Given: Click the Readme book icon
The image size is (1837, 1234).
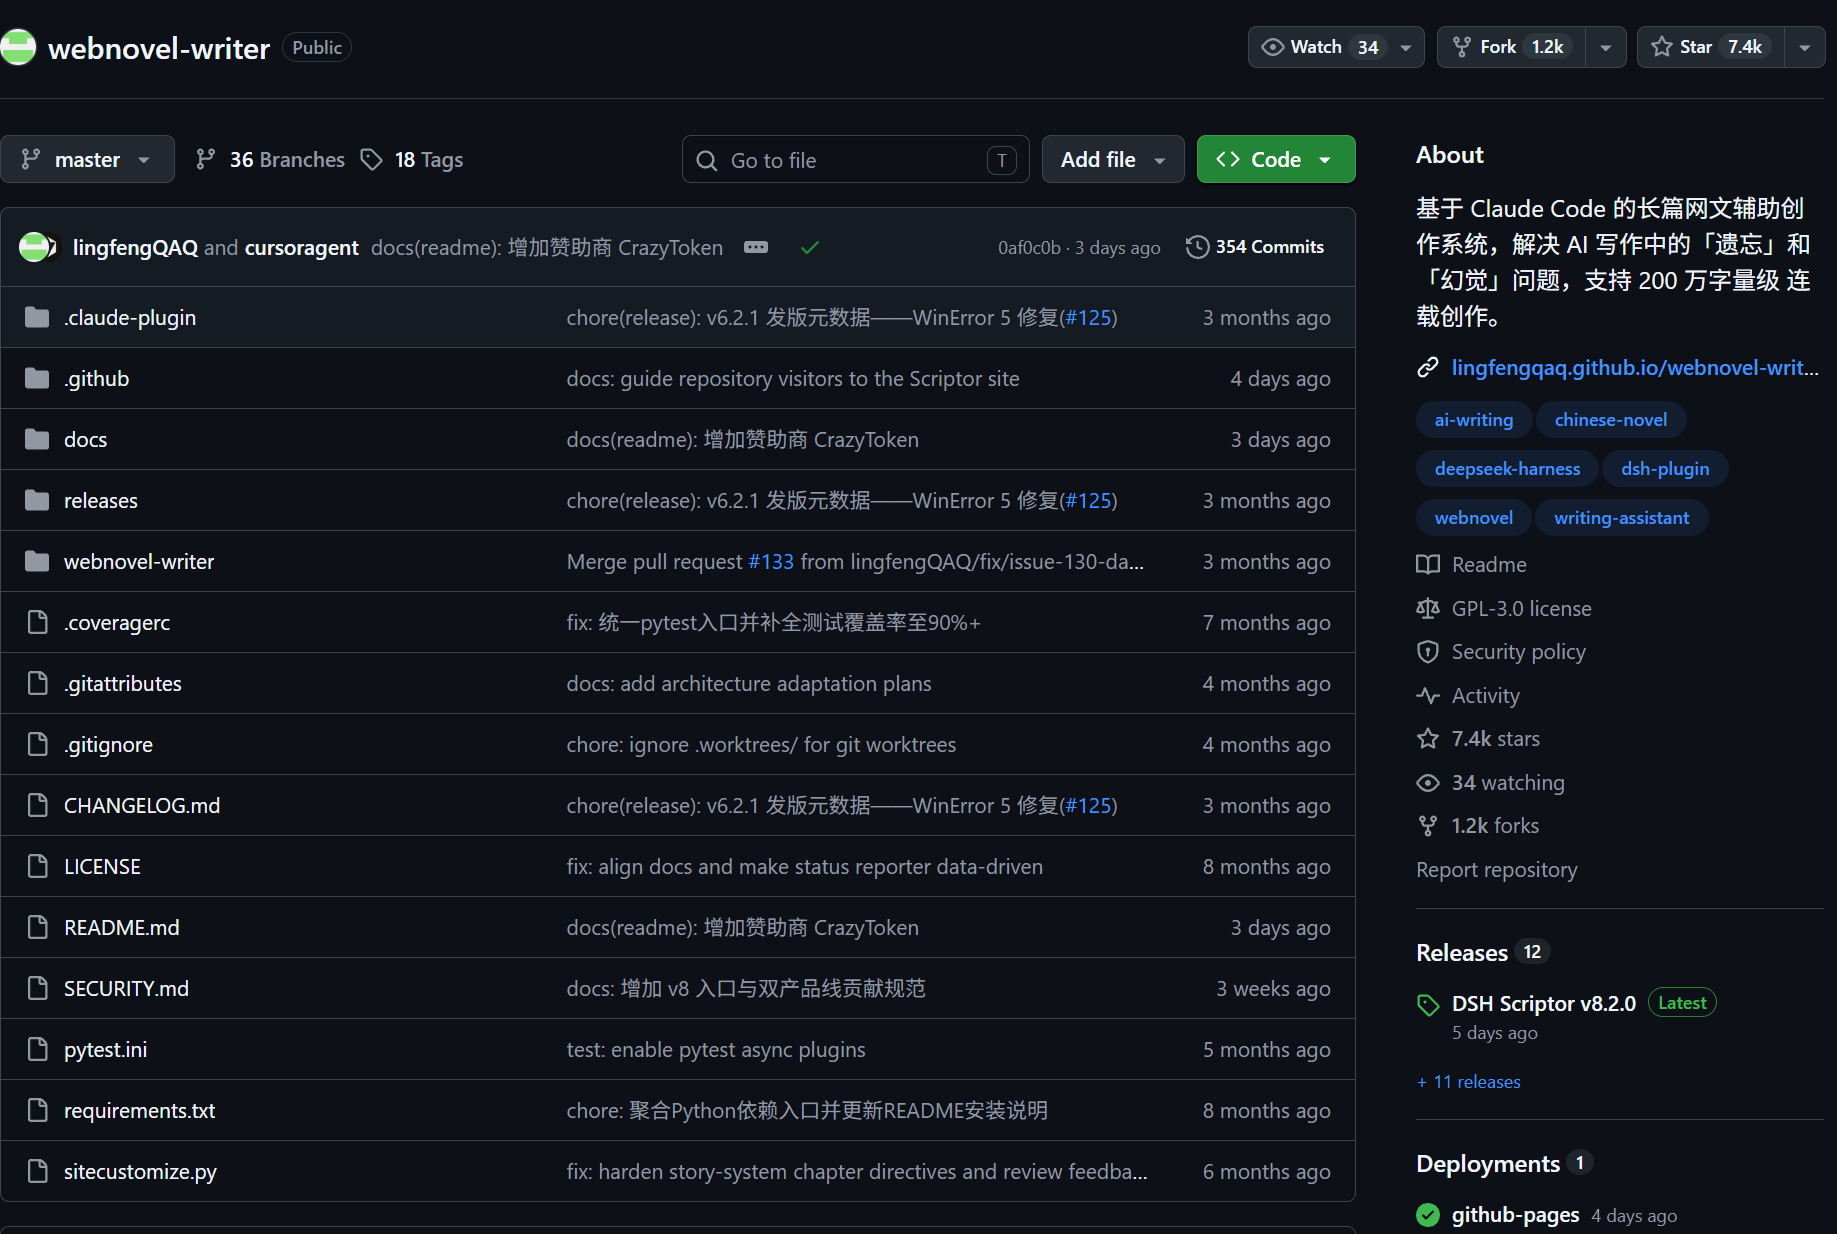Looking at the screenshot, I should click(1428, 564).
